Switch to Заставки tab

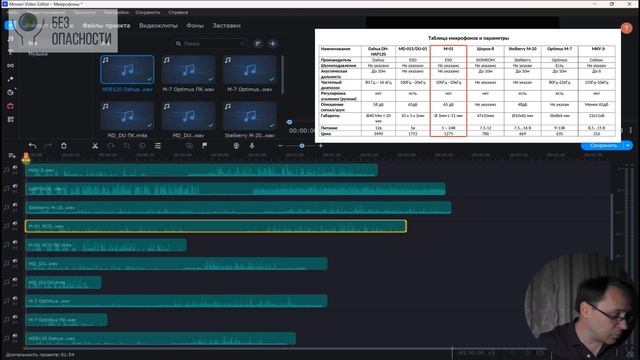pyautogui.click(x=226, y=26)
